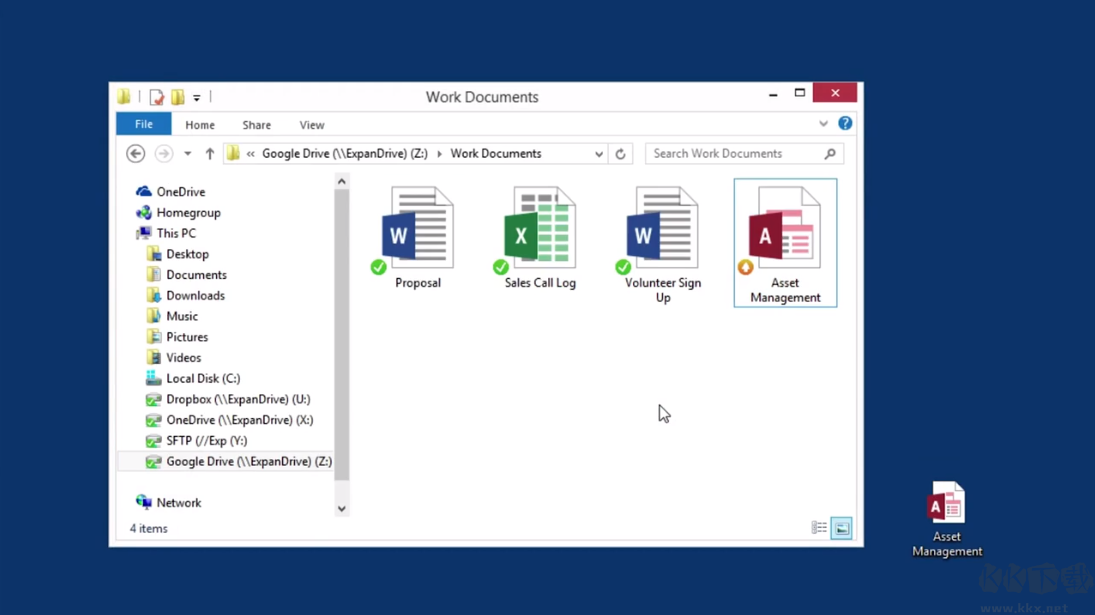Select Dropbox (\\ExpanDrive) (U:) drive
Image resolution: width=1095 pixels, height=615 pixels.
pyautogui.click(x=228, y=399)
